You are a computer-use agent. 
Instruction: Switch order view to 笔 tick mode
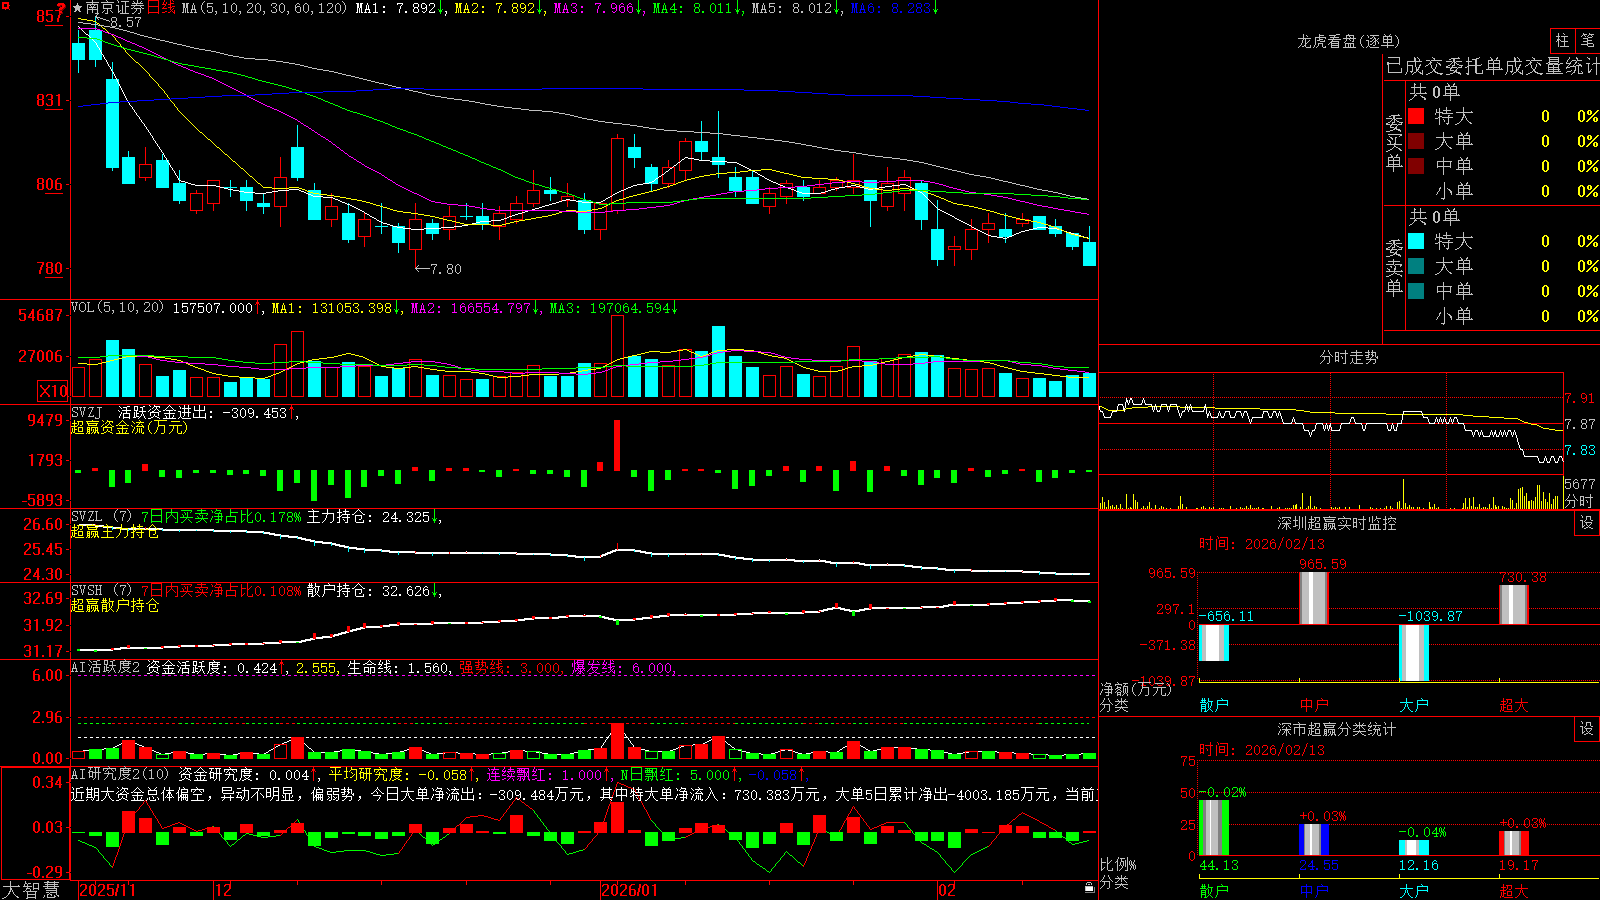click(x=1588, y=40)
